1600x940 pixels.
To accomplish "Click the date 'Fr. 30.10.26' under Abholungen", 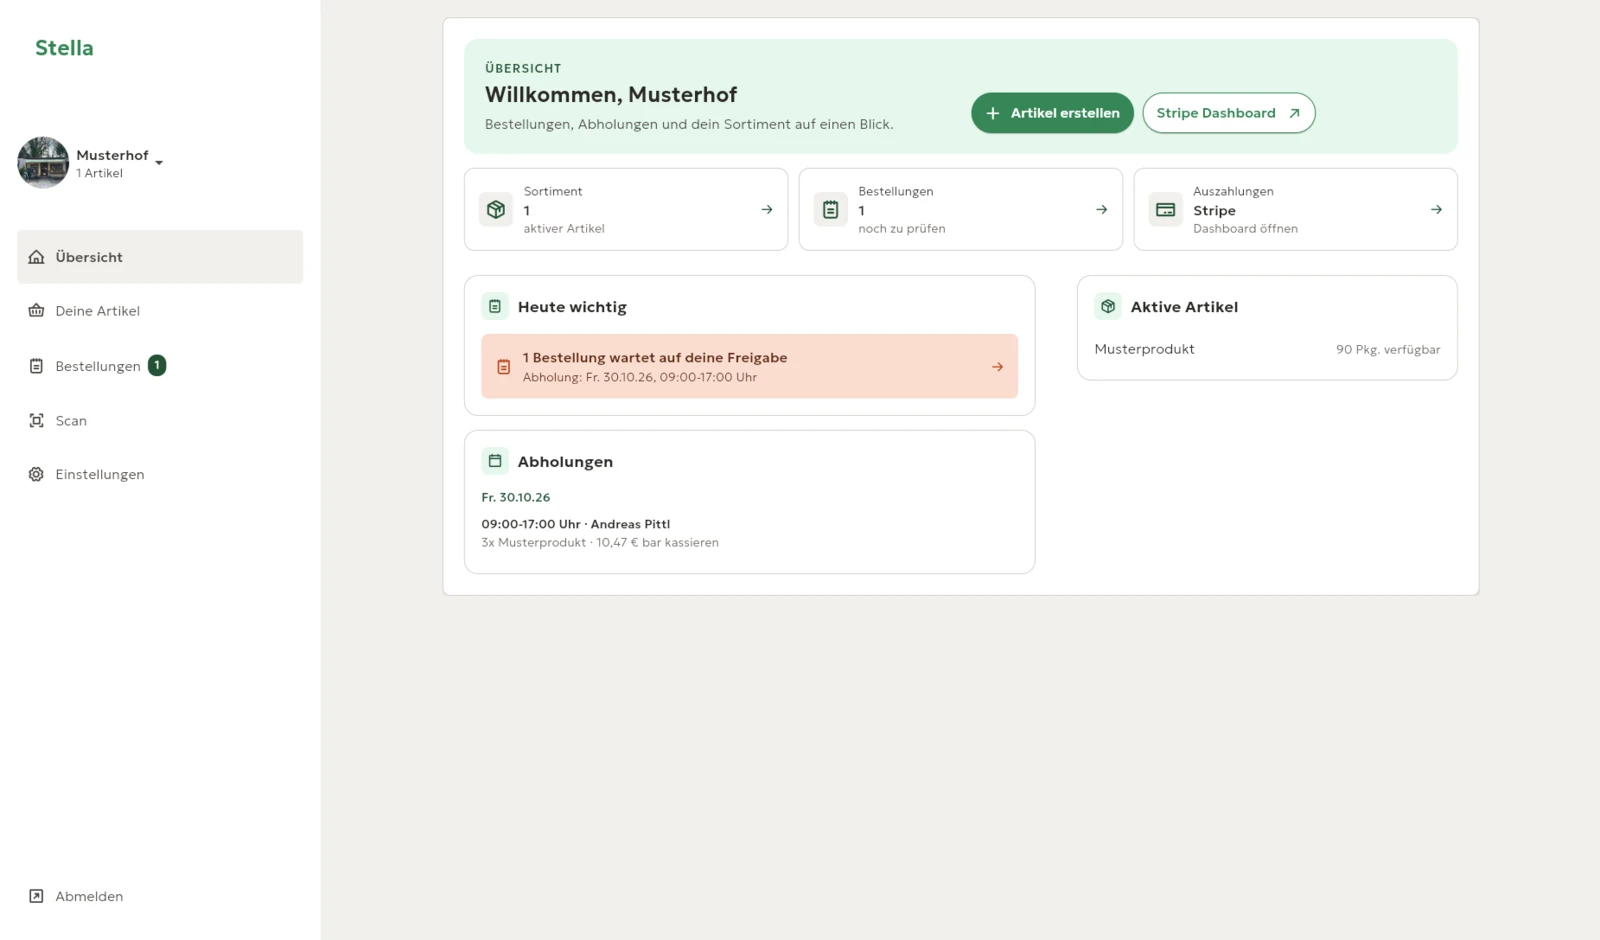I will pos(516,497).
